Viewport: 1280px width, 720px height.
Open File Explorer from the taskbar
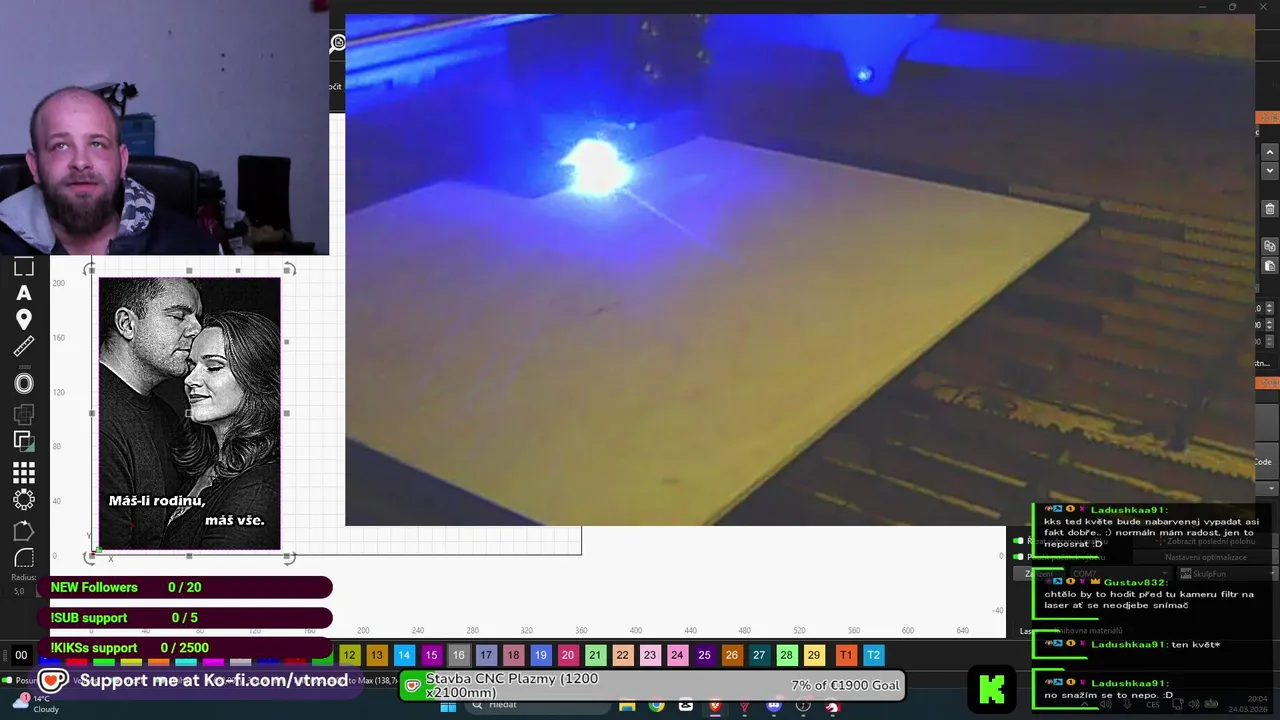point(627,706)
